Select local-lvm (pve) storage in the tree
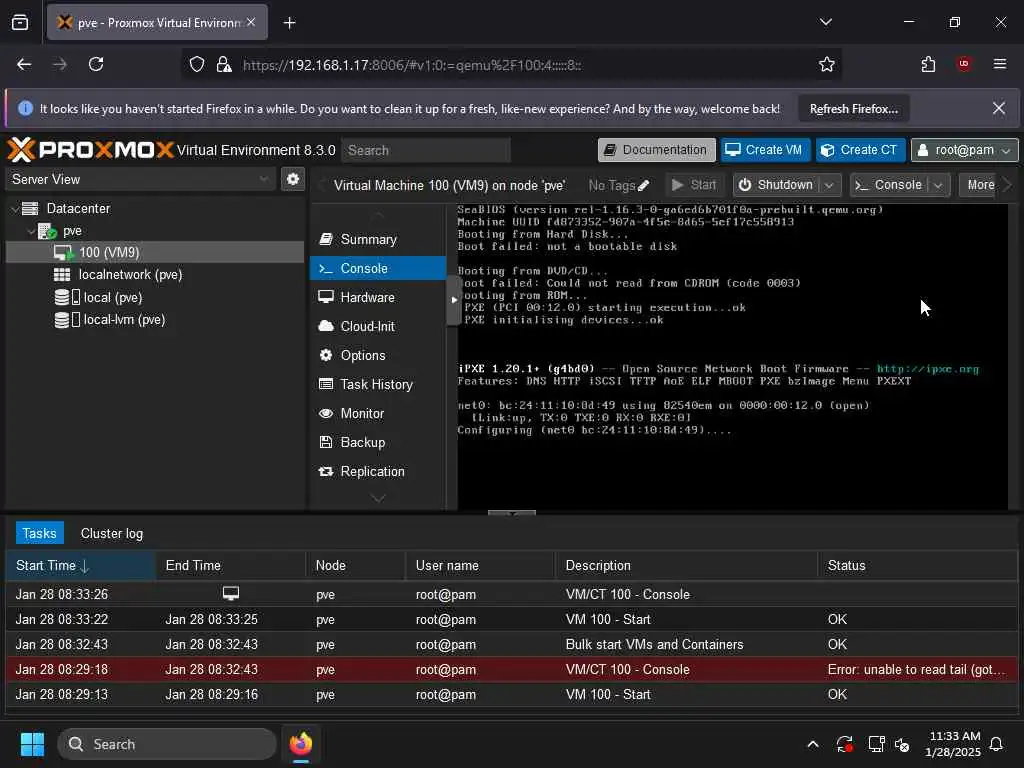This screenshot has height=768, width=1024. [155, 320]
